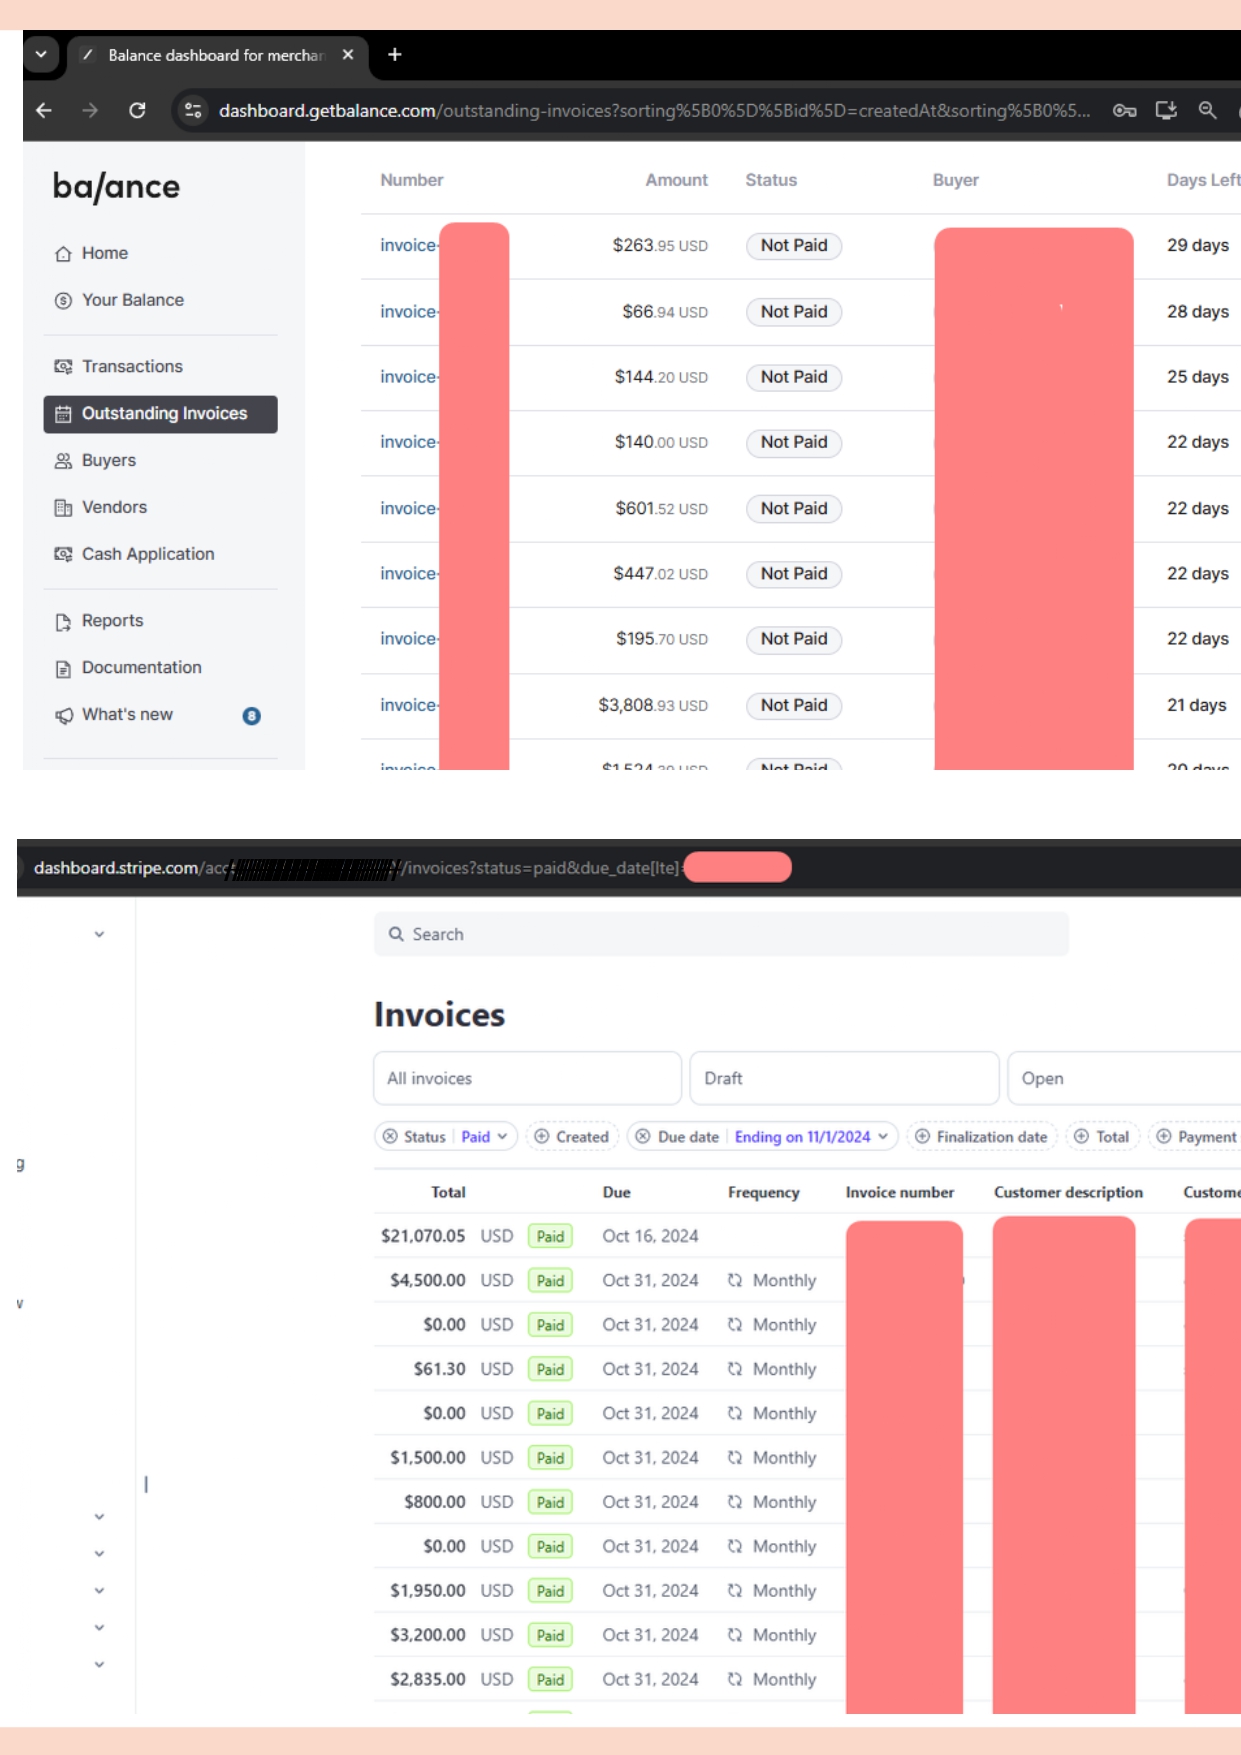This screenshot has width=1241, height=1755.
Task: Remove the Due date filter via x icon
Action: click(x=643, y=1137)
